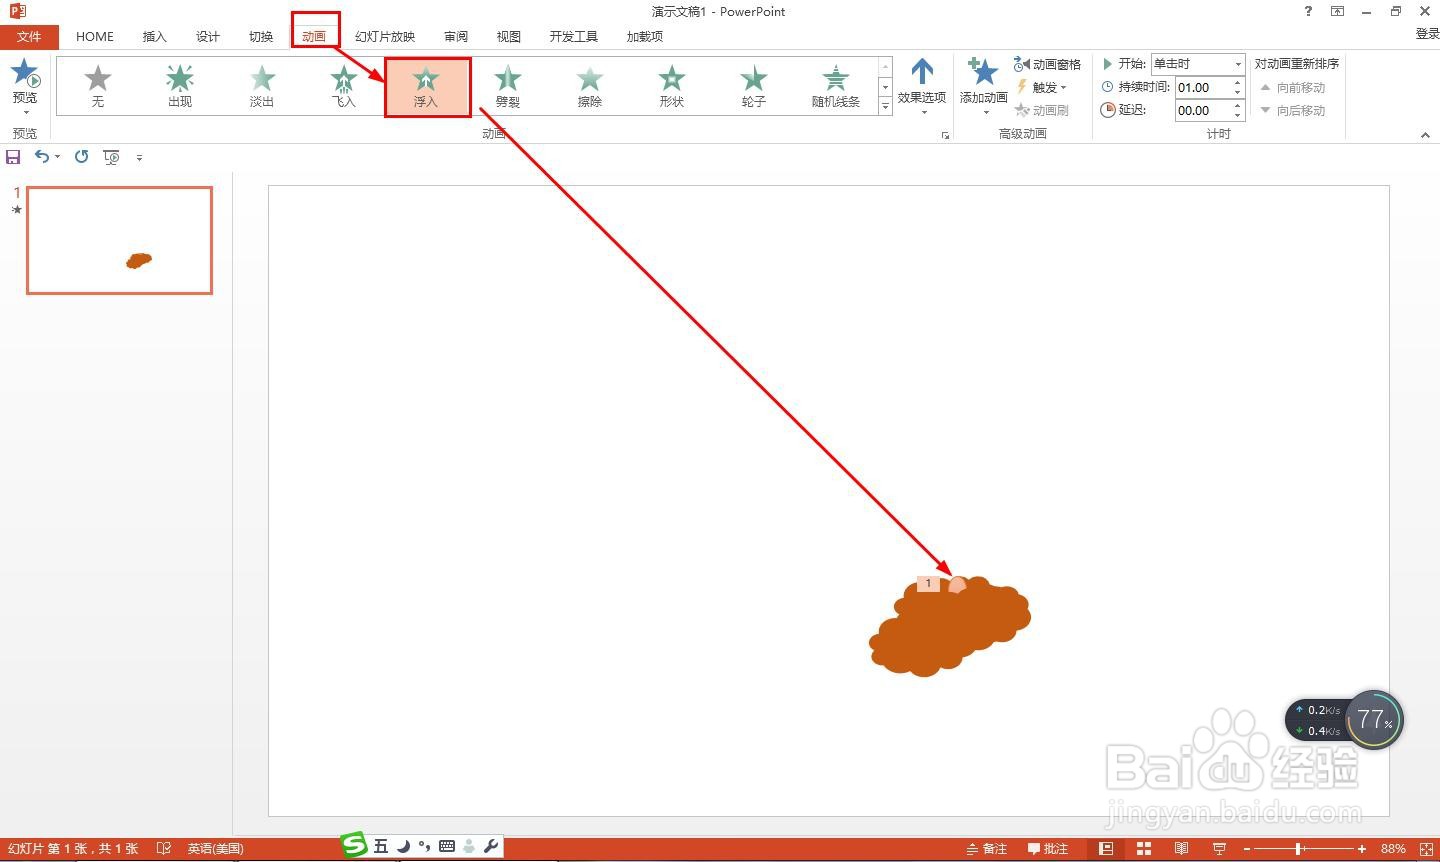1440x862 pixels.
Task: Open the 触发 trigger dropdown
Action: click(1041, 87)
